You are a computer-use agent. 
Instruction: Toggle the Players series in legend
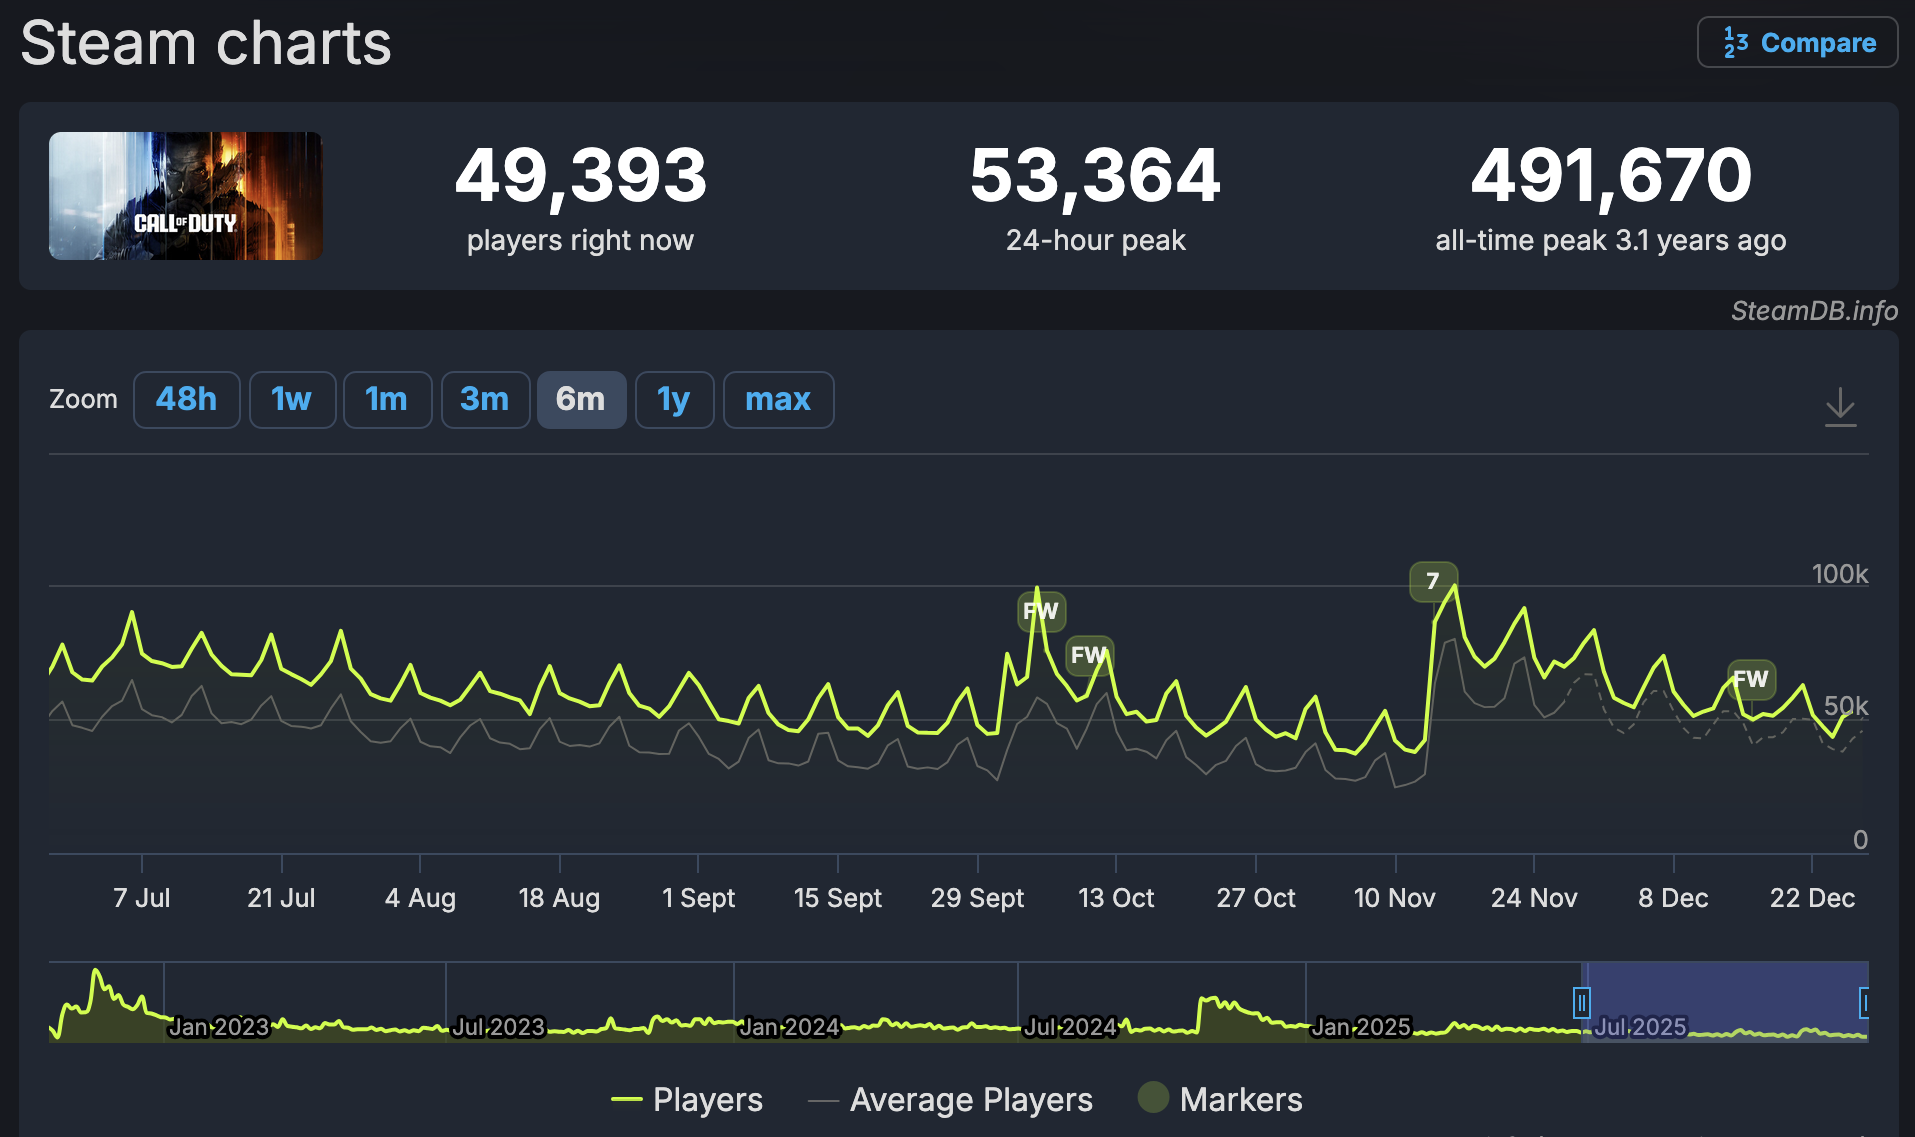tap(687, 1100)
